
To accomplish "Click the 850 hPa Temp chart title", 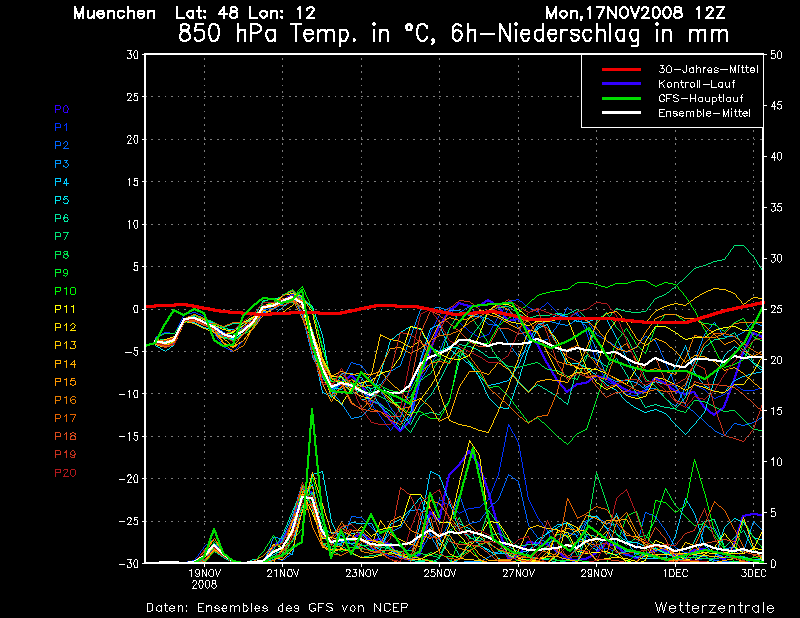I will click(453, 34).
